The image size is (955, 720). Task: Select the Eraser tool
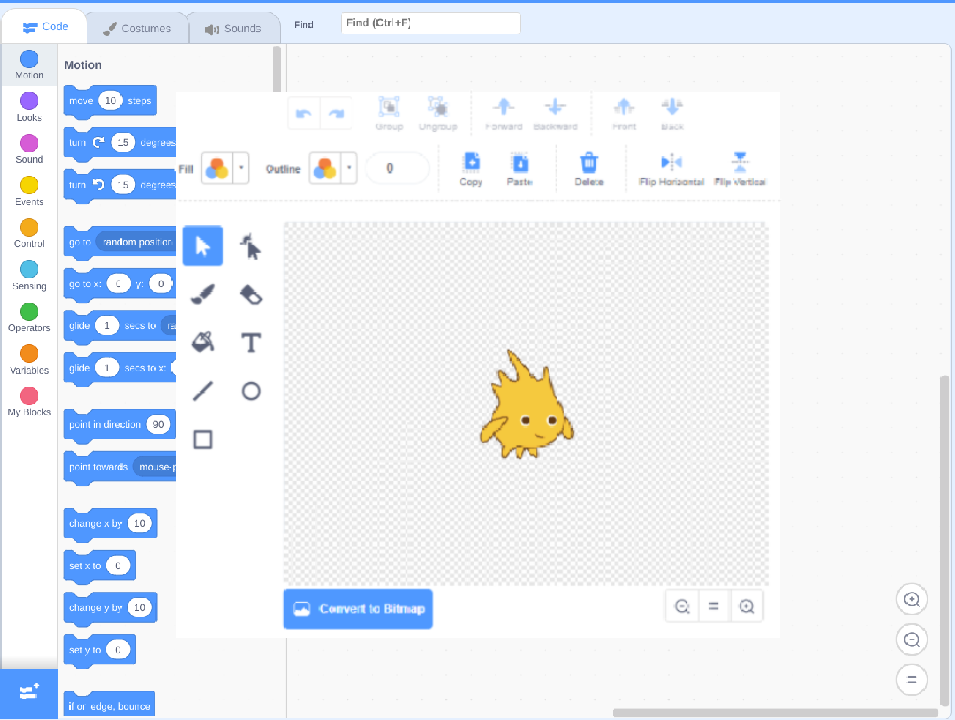(x=250, y=295)
